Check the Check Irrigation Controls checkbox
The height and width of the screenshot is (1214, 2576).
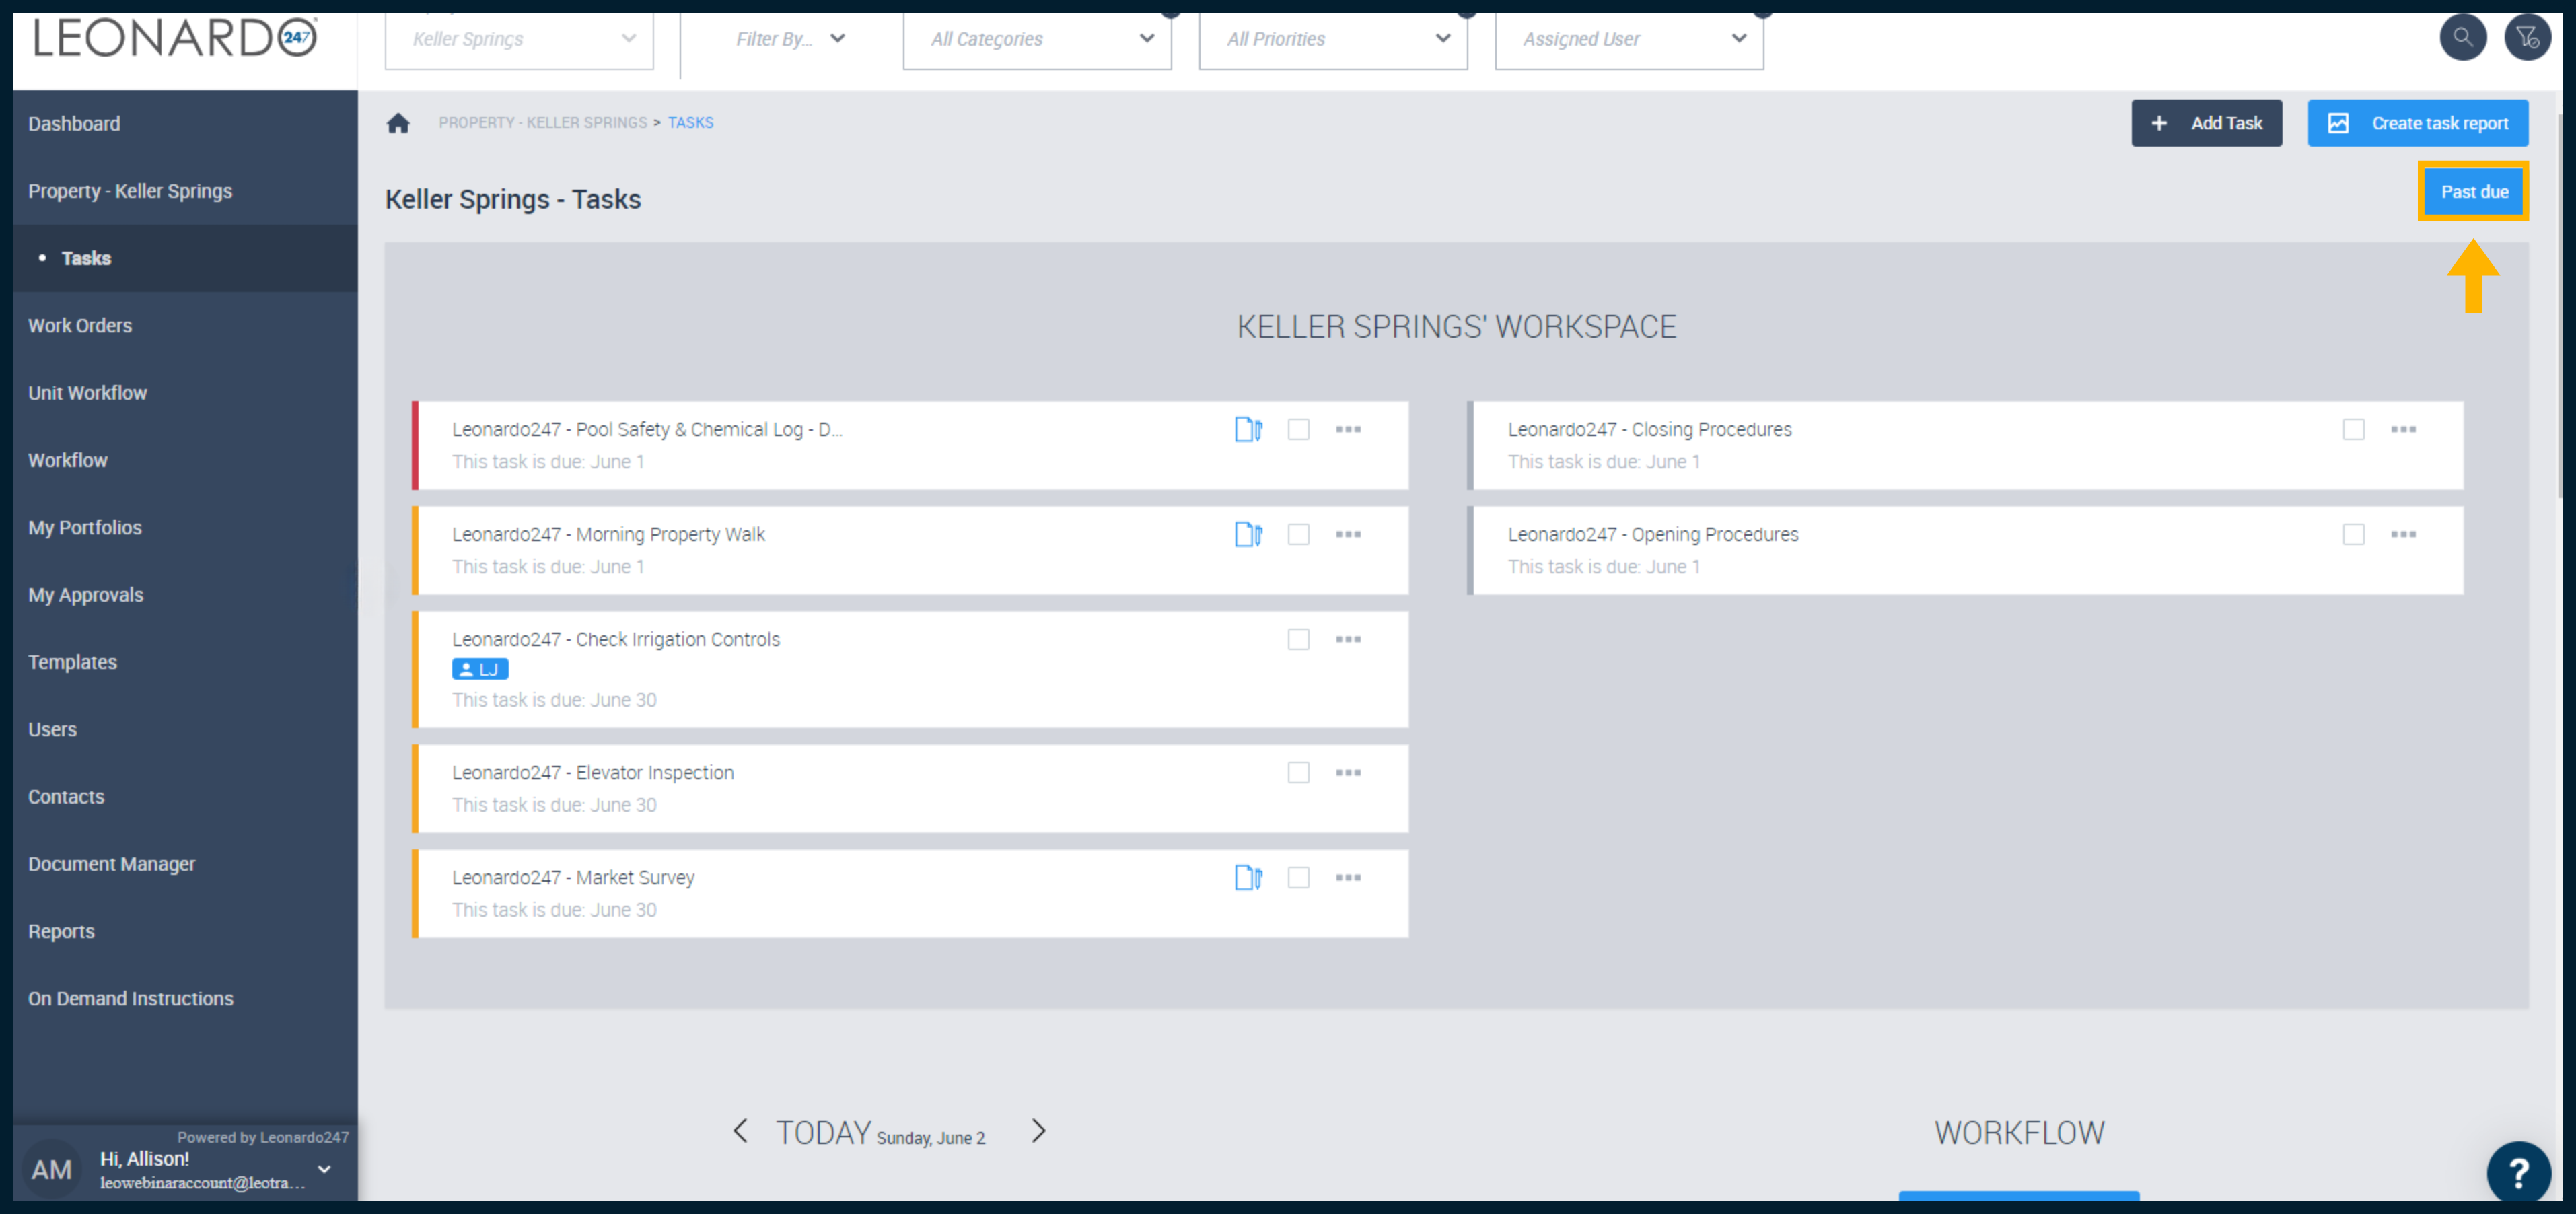coord(1298,639)
